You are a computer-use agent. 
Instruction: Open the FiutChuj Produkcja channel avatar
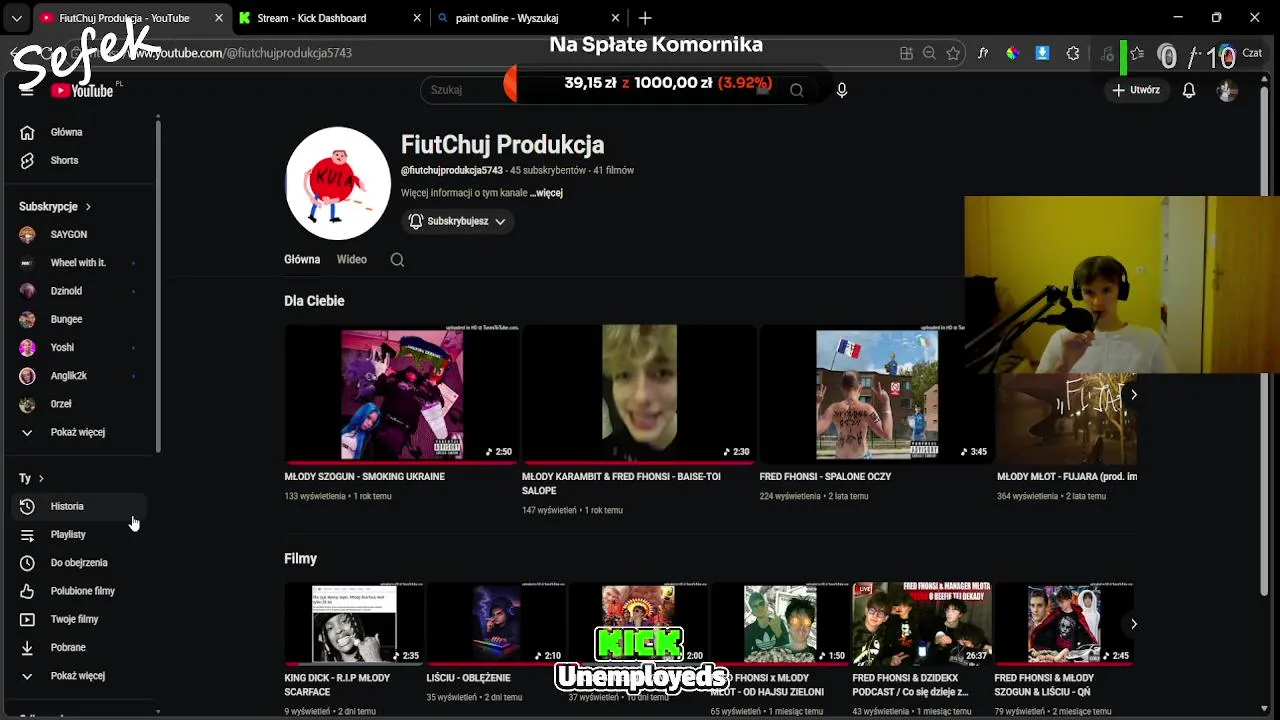pos(338,183)
